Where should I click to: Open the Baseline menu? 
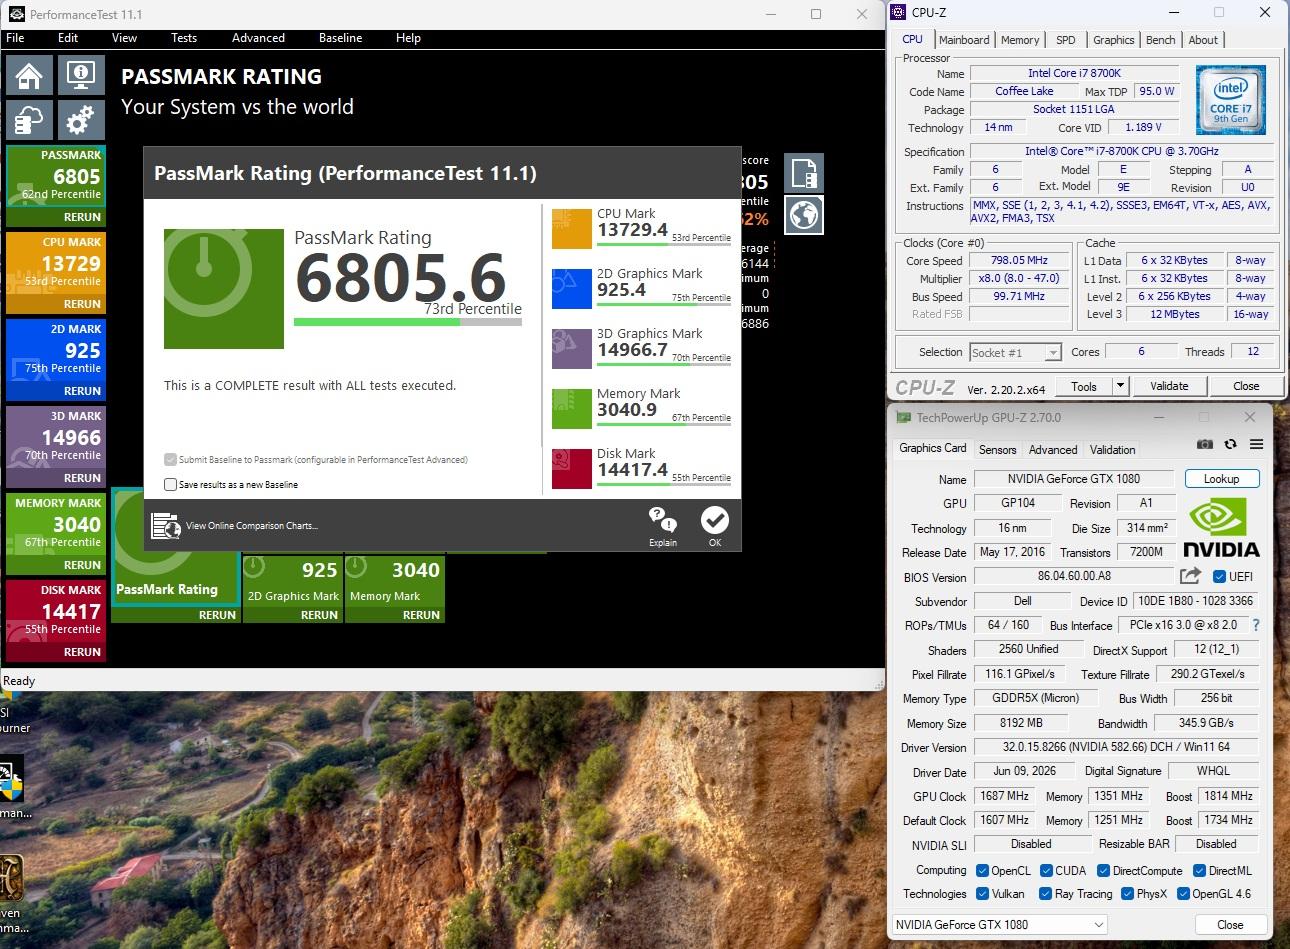pos(340,38)
